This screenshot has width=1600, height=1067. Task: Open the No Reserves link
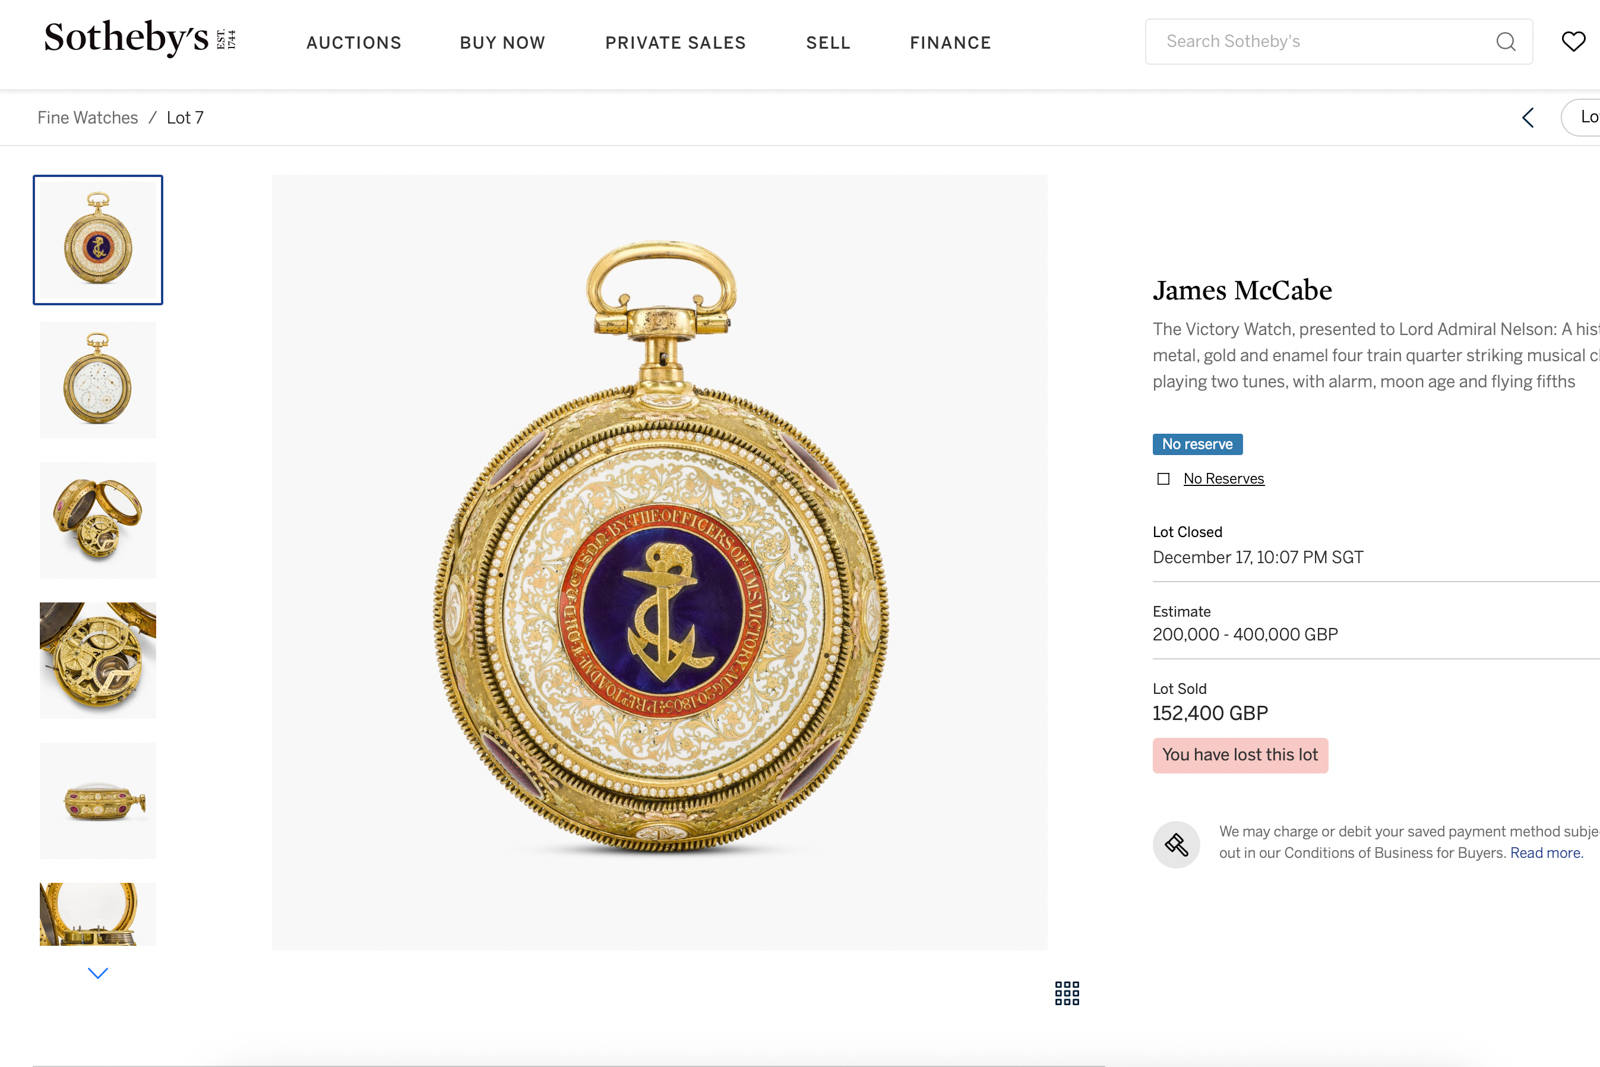(1223, 479)
